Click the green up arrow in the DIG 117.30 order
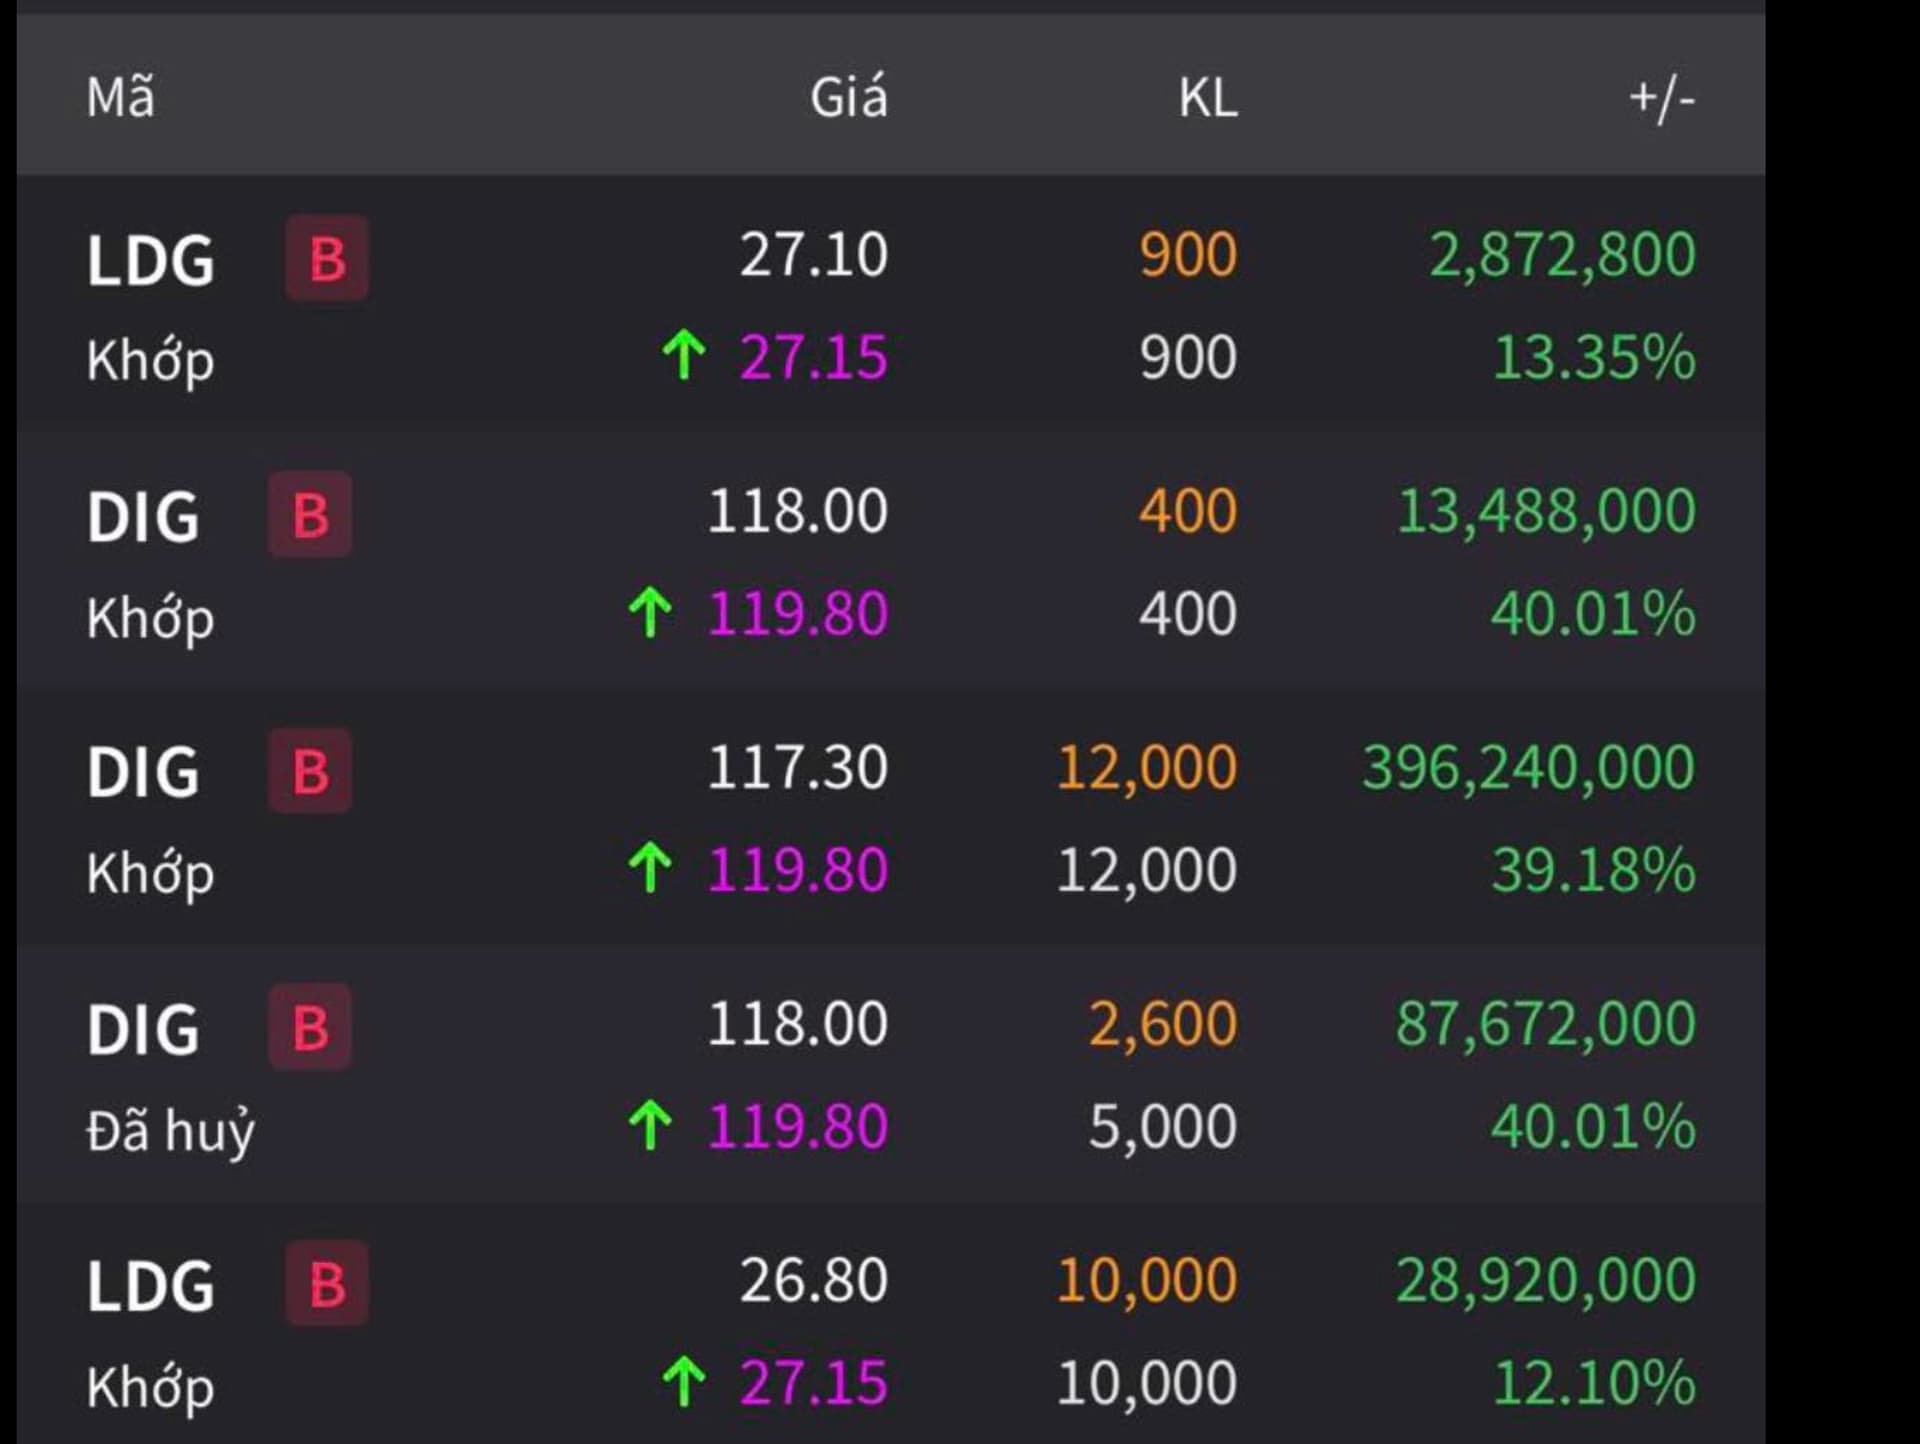Viewport: 1920px width, 1444px height. coord(650,868)
